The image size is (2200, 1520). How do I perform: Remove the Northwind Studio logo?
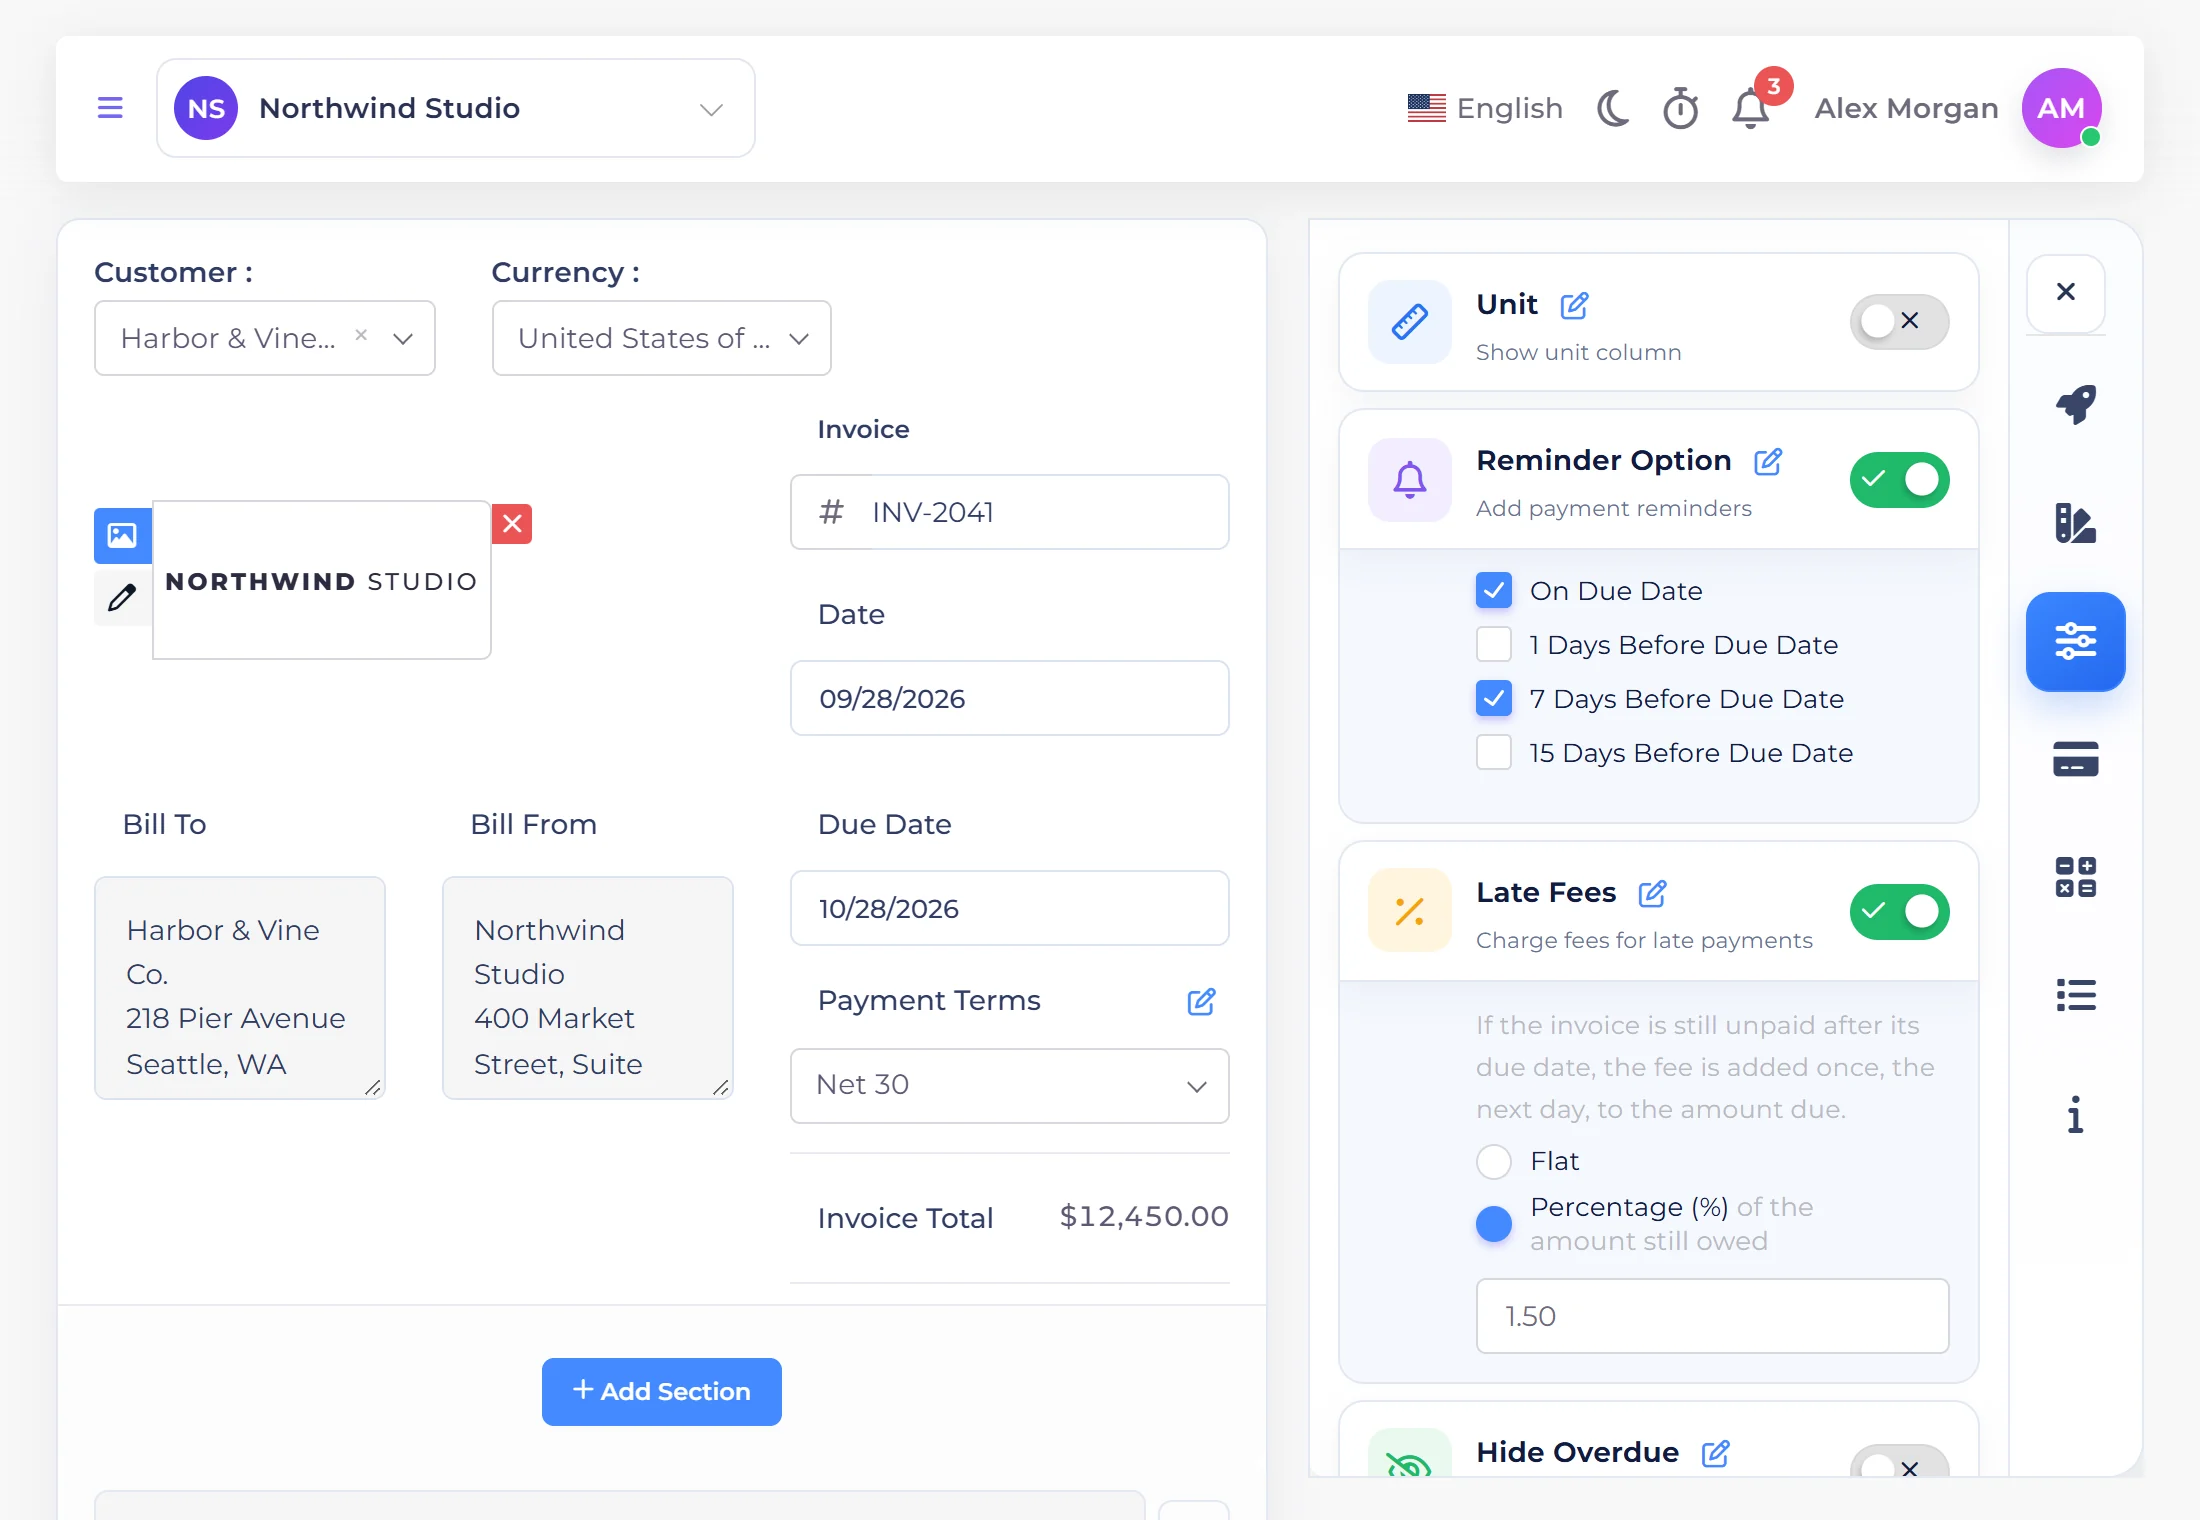point(512,524)
